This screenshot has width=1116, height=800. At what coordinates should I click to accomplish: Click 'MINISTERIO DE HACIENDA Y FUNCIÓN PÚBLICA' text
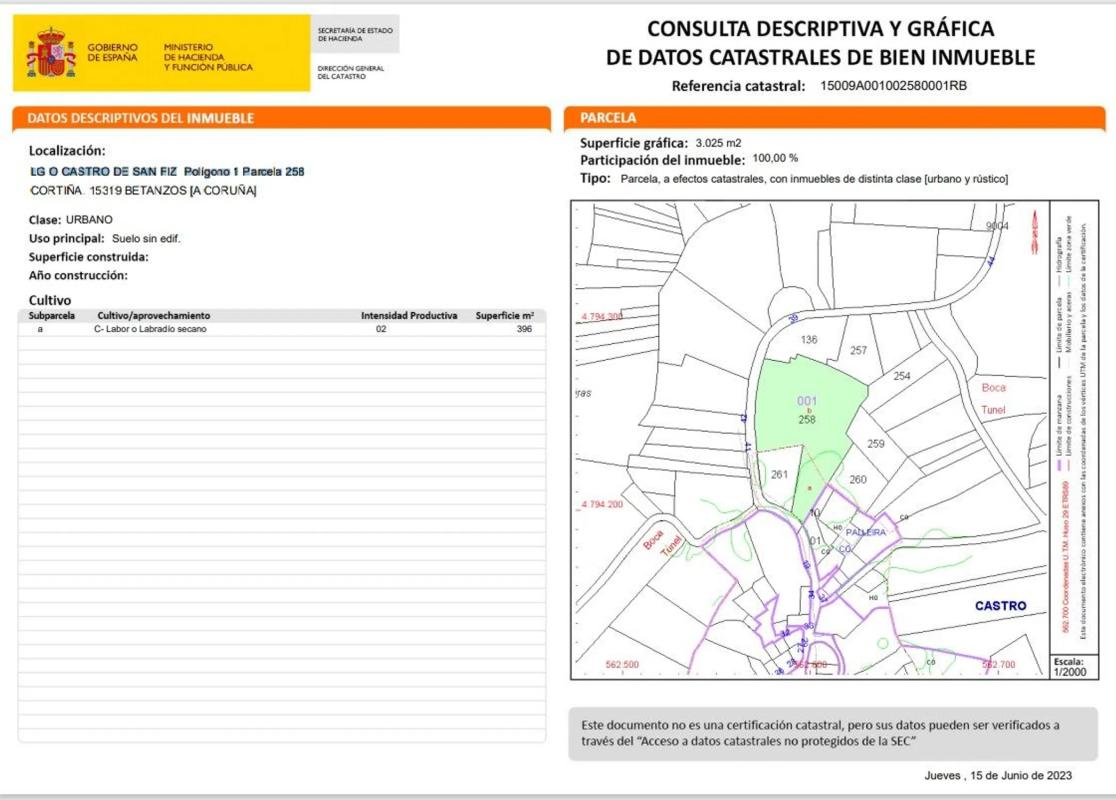tap(208, 57)
